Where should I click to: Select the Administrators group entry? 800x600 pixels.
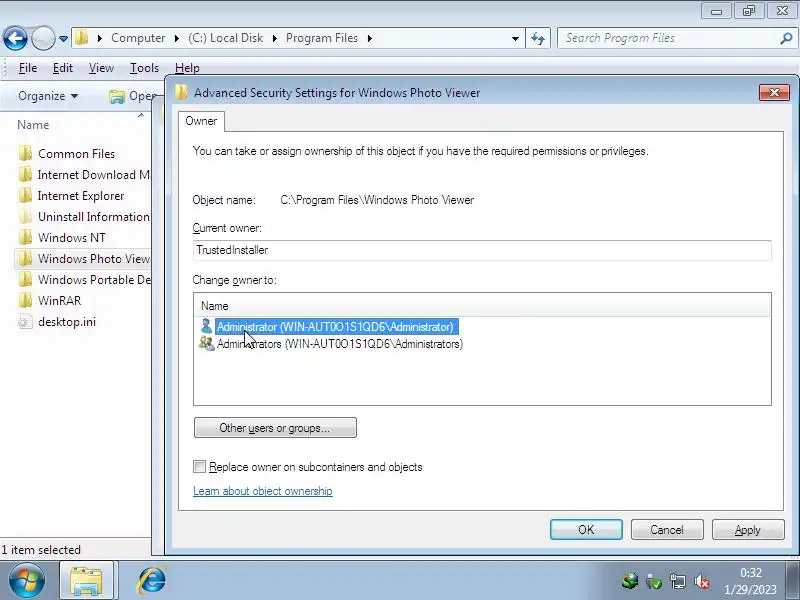[340, 344]
